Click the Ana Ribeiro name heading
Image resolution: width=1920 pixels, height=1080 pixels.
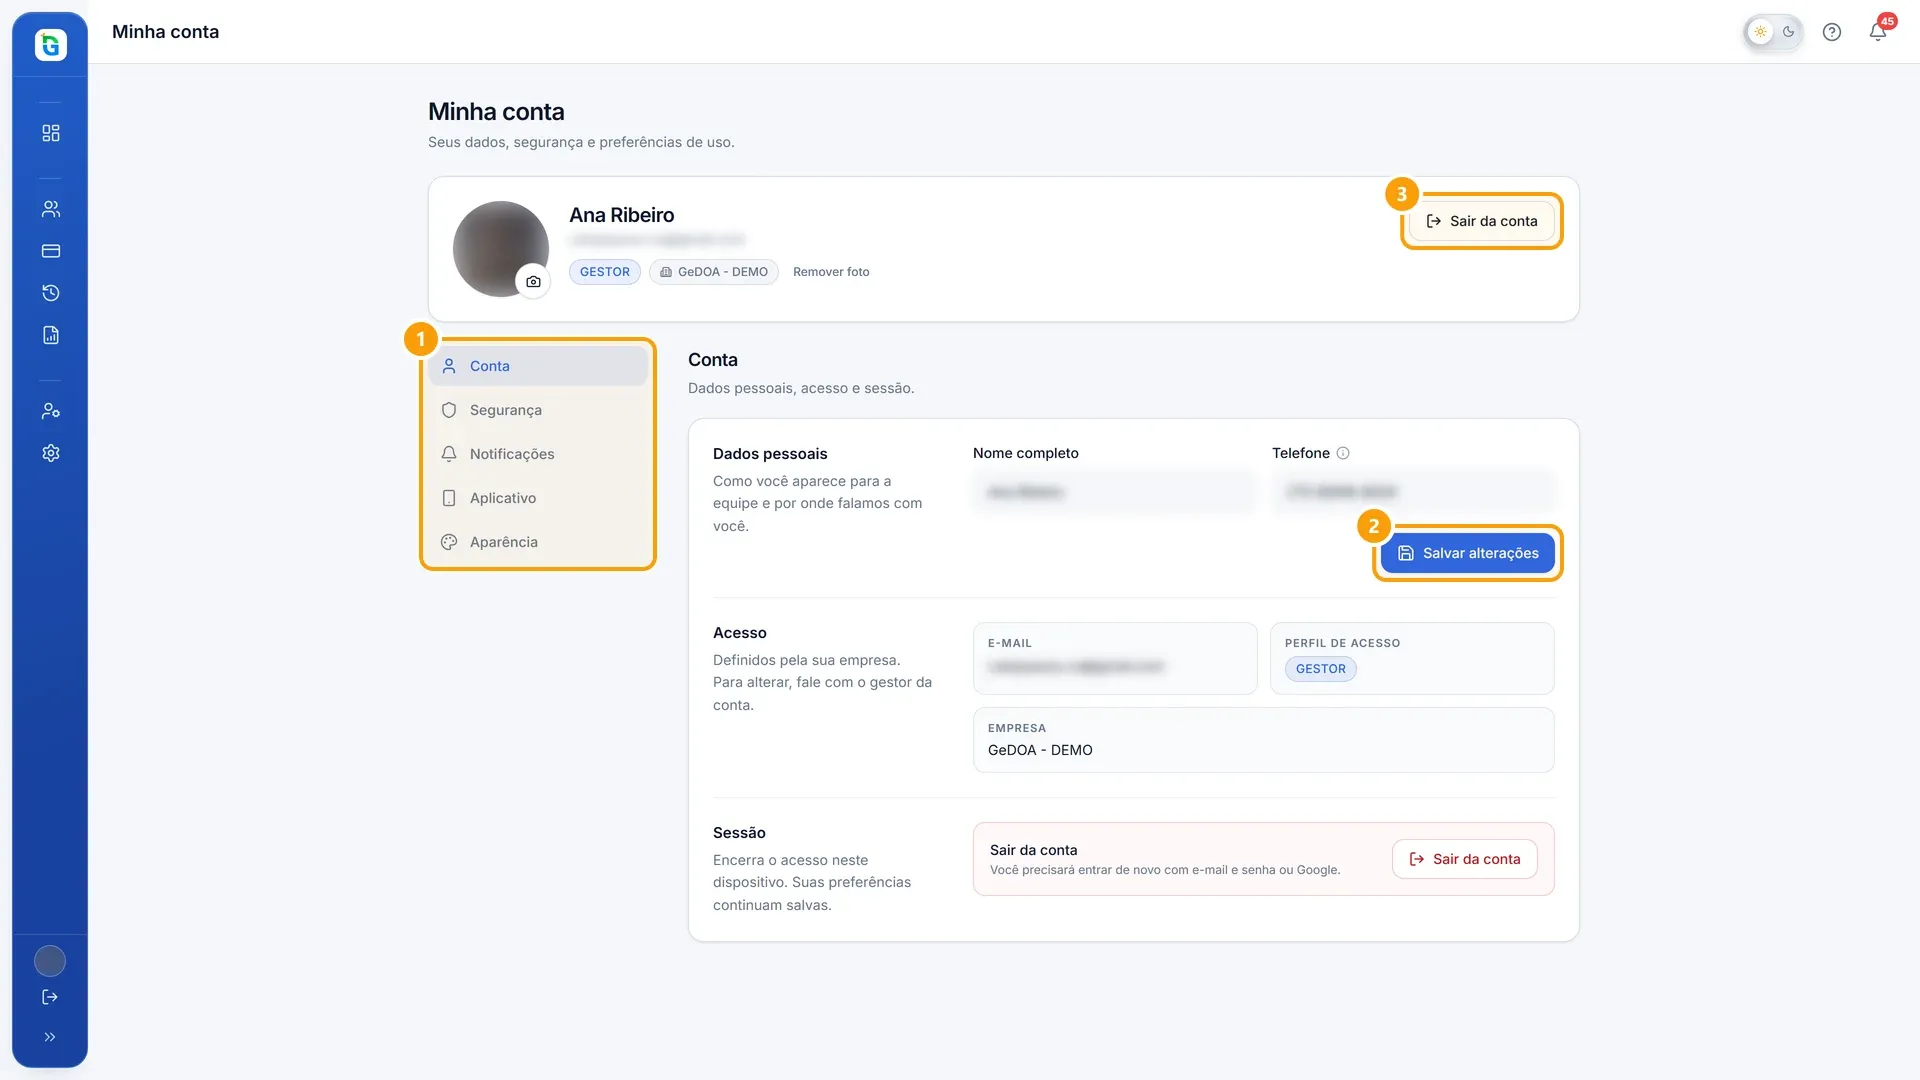[x=622, y=215]
